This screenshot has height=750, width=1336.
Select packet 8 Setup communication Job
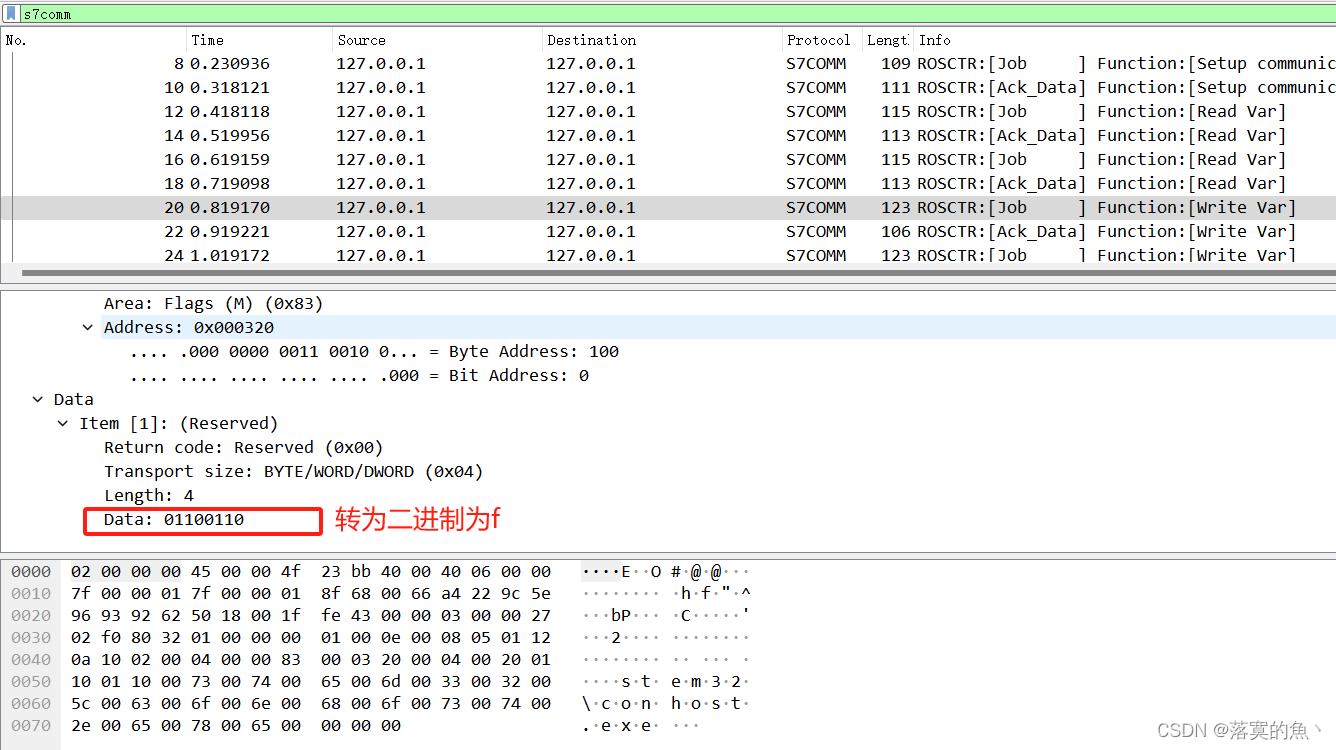tap(668, 63)
